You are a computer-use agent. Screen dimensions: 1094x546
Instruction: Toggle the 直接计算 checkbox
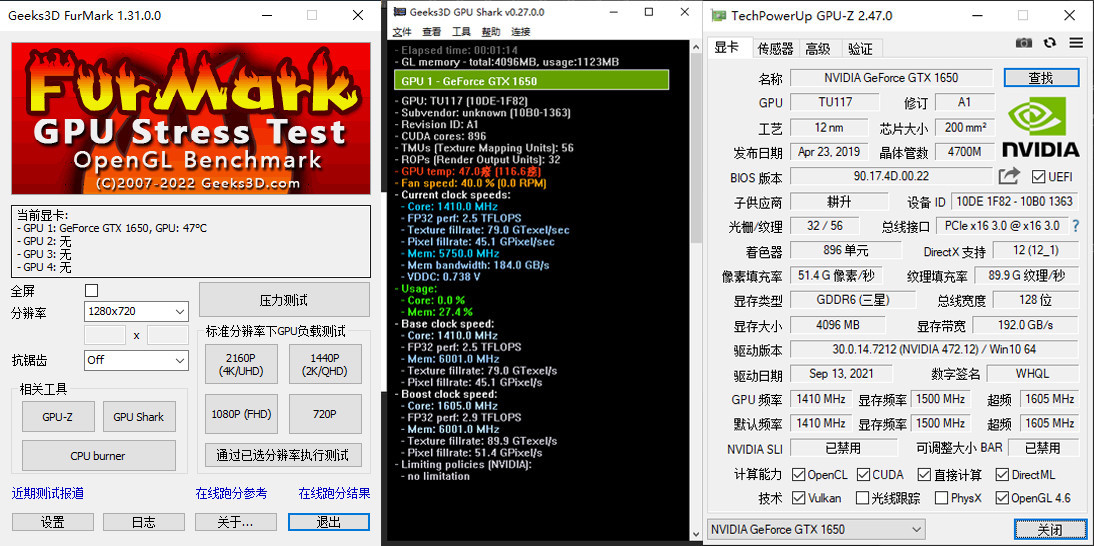[924, 475]
